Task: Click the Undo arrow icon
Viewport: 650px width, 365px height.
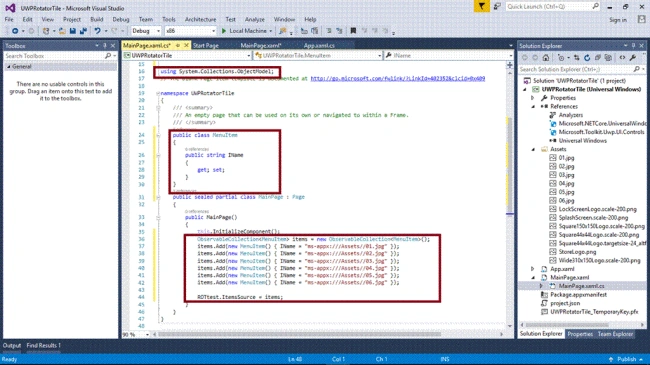Action: (97, 31)
